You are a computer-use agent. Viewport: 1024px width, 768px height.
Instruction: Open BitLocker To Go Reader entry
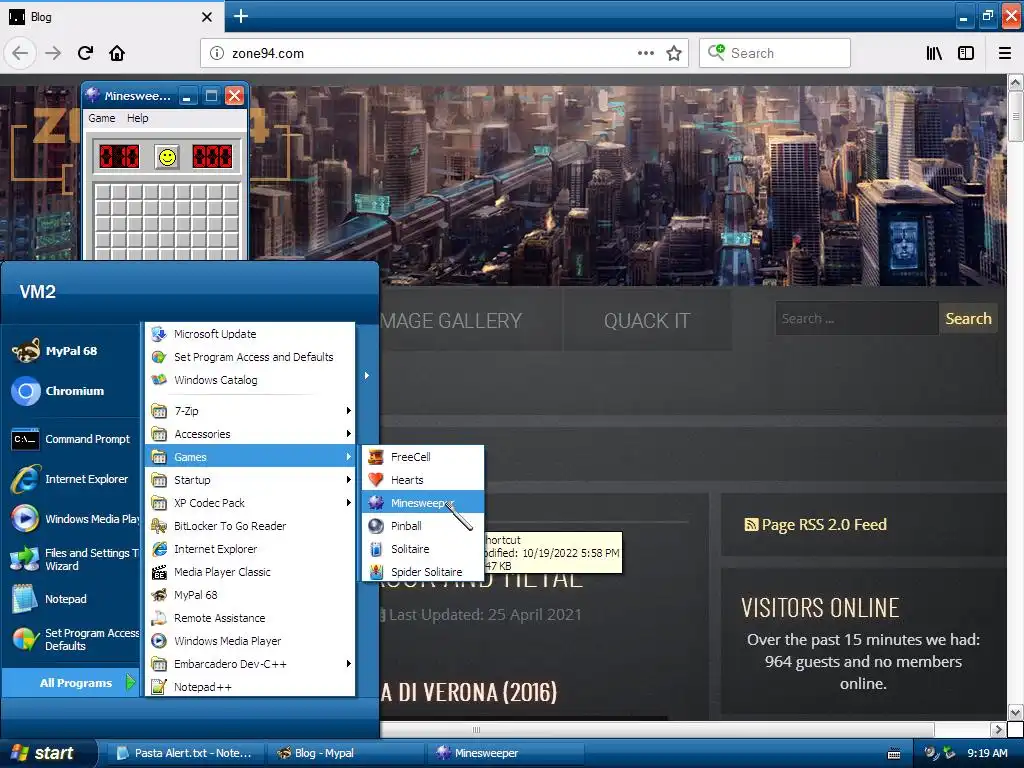[250, 526]
